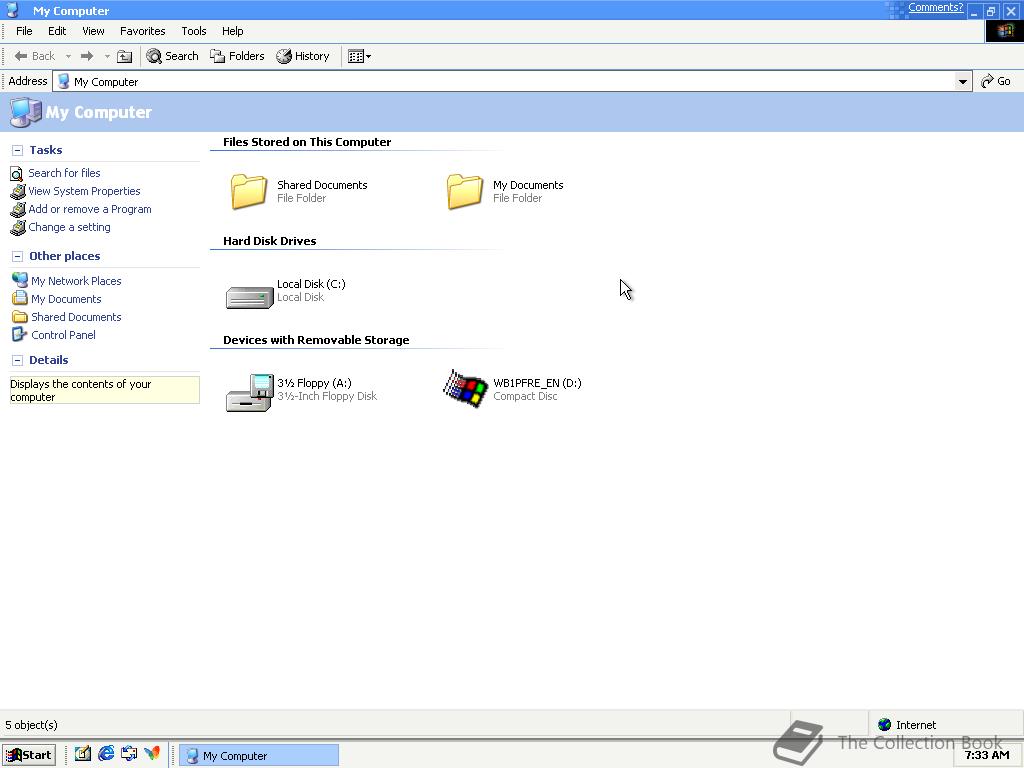Click the My Computer header icon
This screenshot has height=768, width=1024.
click(25, 112)
